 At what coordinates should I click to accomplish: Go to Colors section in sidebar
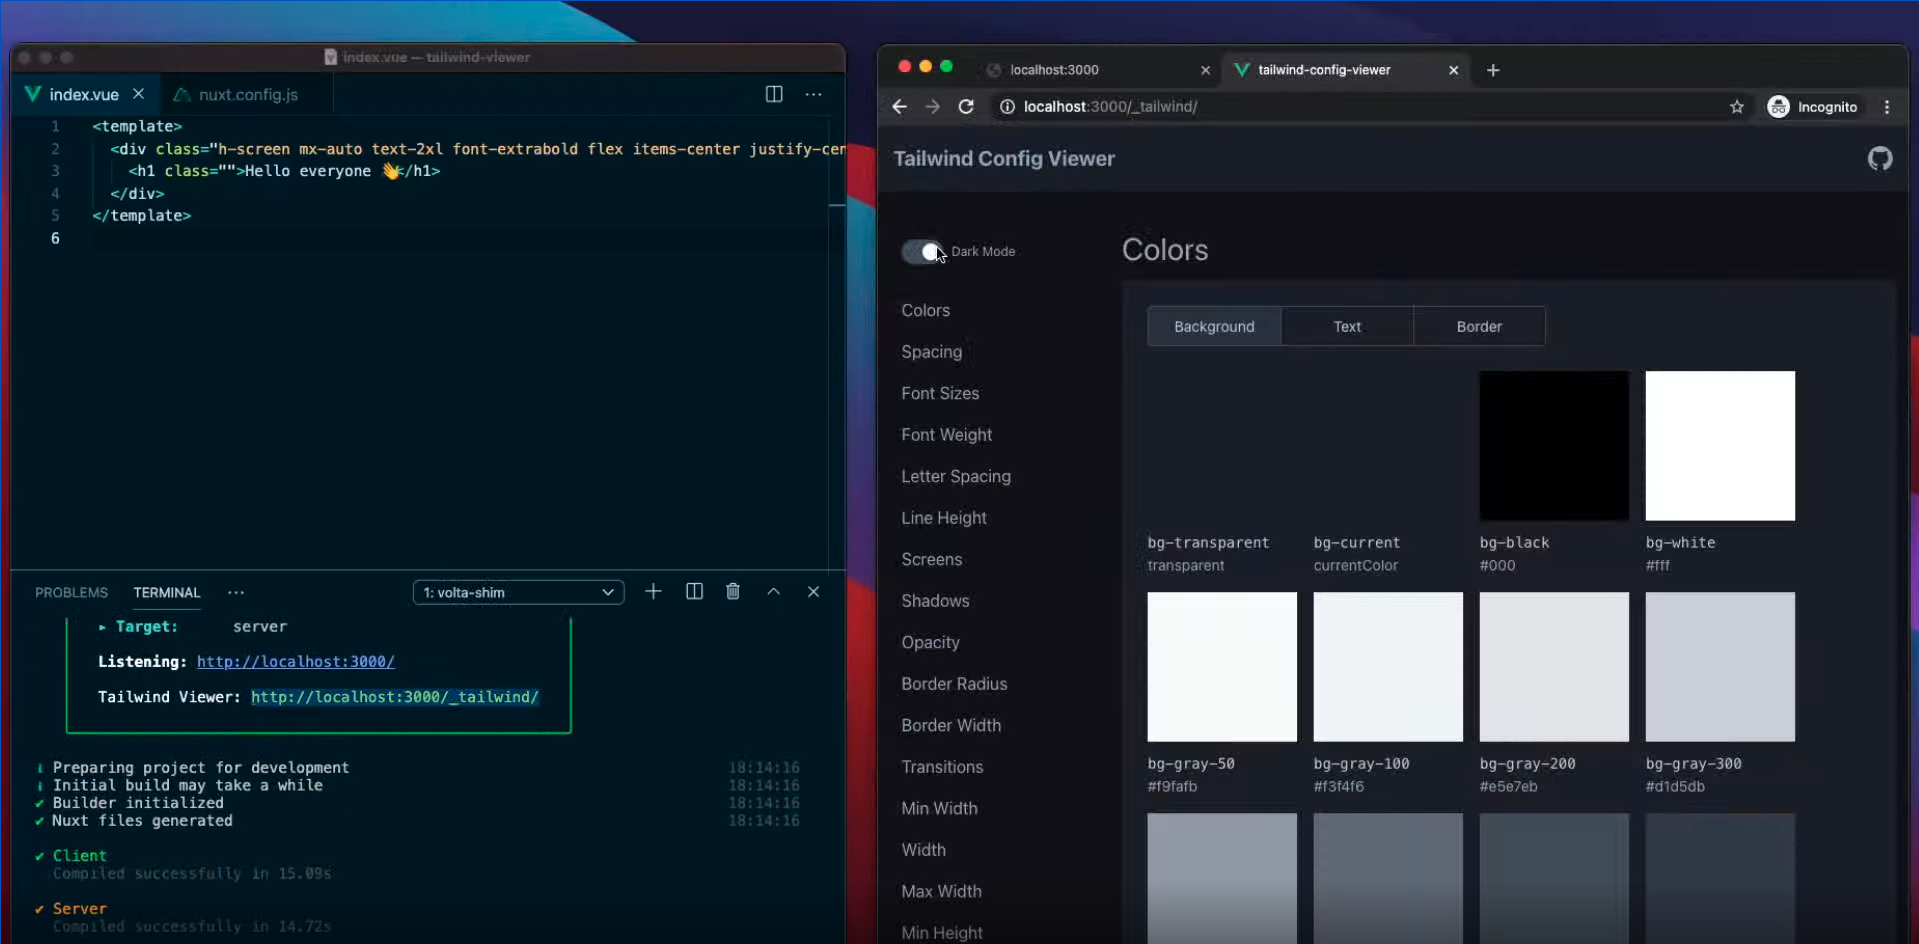pos(926,310)
